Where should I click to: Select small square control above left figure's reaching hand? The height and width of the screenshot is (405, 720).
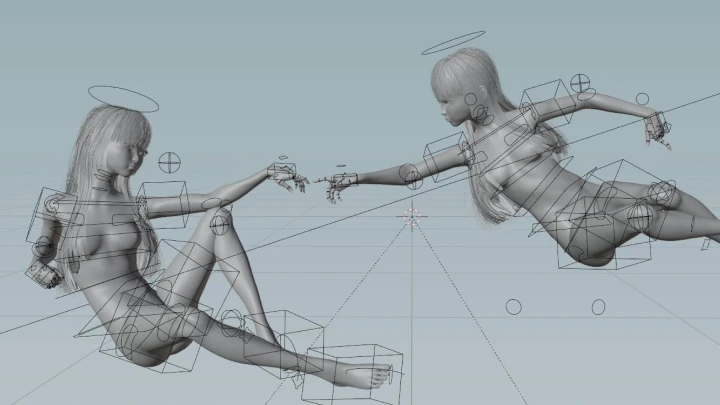tap(283, 158)
